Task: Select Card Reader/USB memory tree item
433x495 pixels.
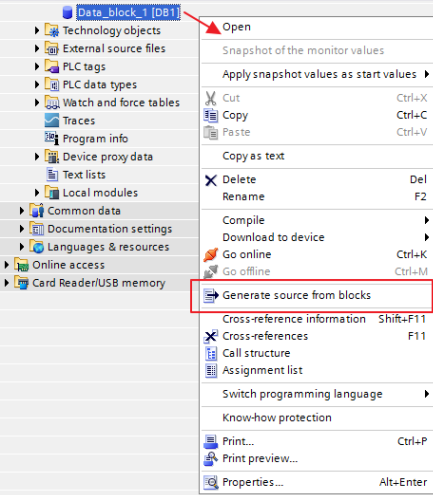Action: pos(99,283)
